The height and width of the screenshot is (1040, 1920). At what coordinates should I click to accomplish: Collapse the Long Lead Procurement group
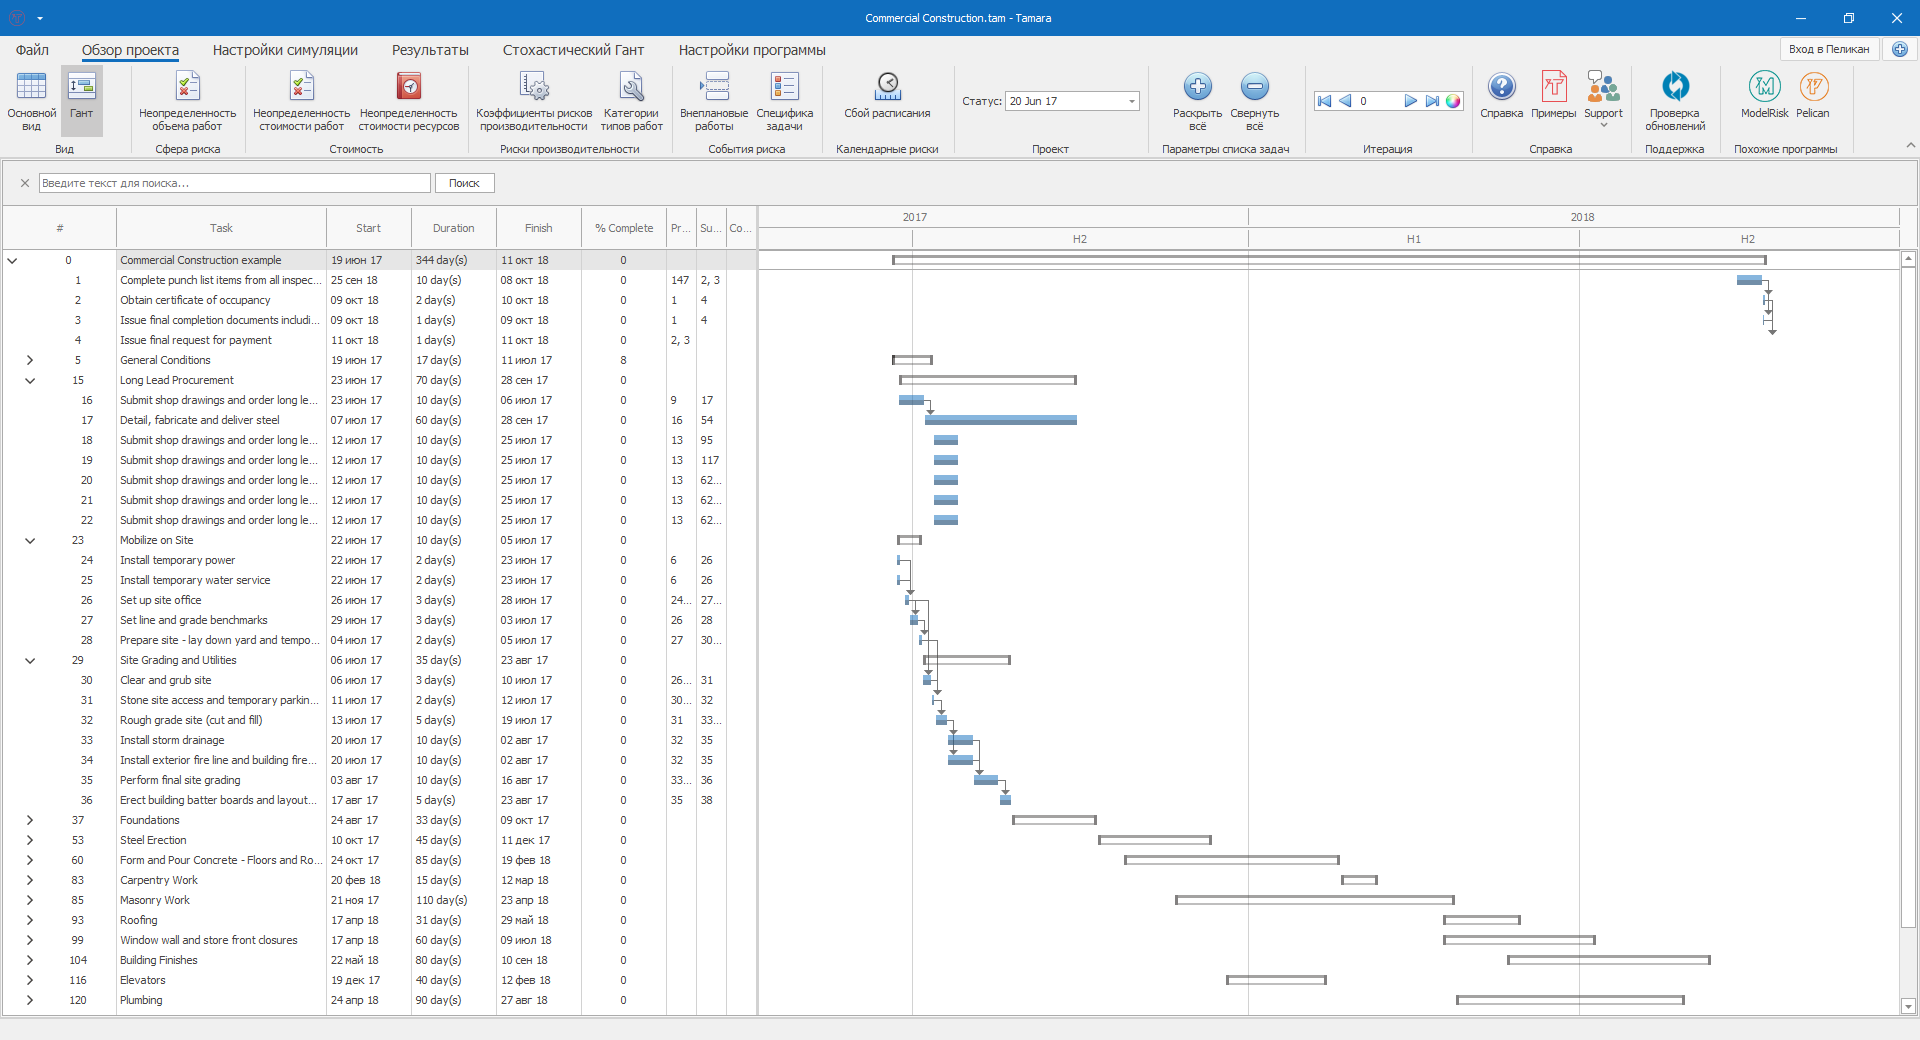30,380
